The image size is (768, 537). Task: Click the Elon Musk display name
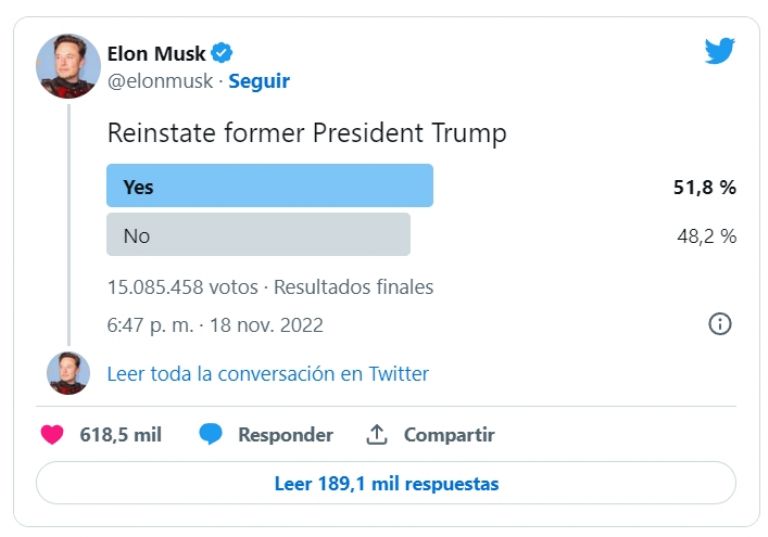(x=156, y=53)
